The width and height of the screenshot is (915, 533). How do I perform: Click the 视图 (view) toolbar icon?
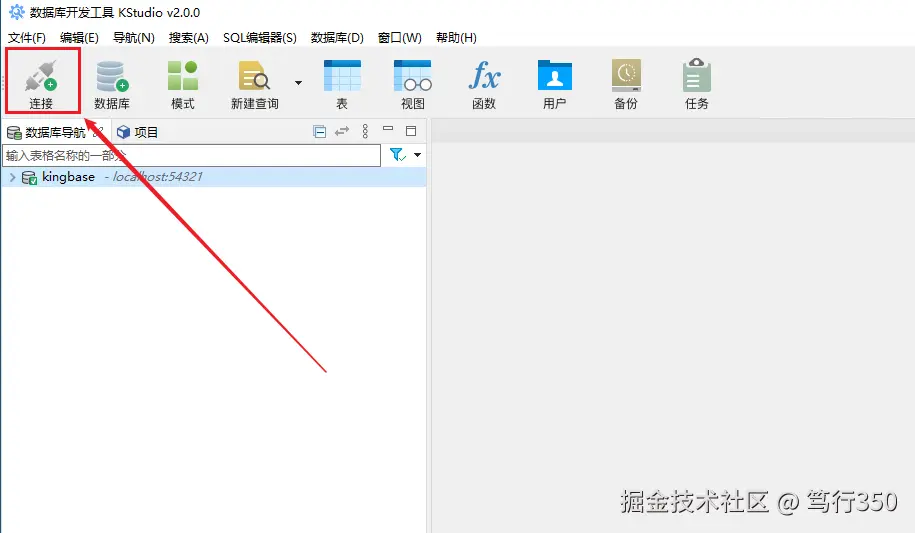coord(413,84)
